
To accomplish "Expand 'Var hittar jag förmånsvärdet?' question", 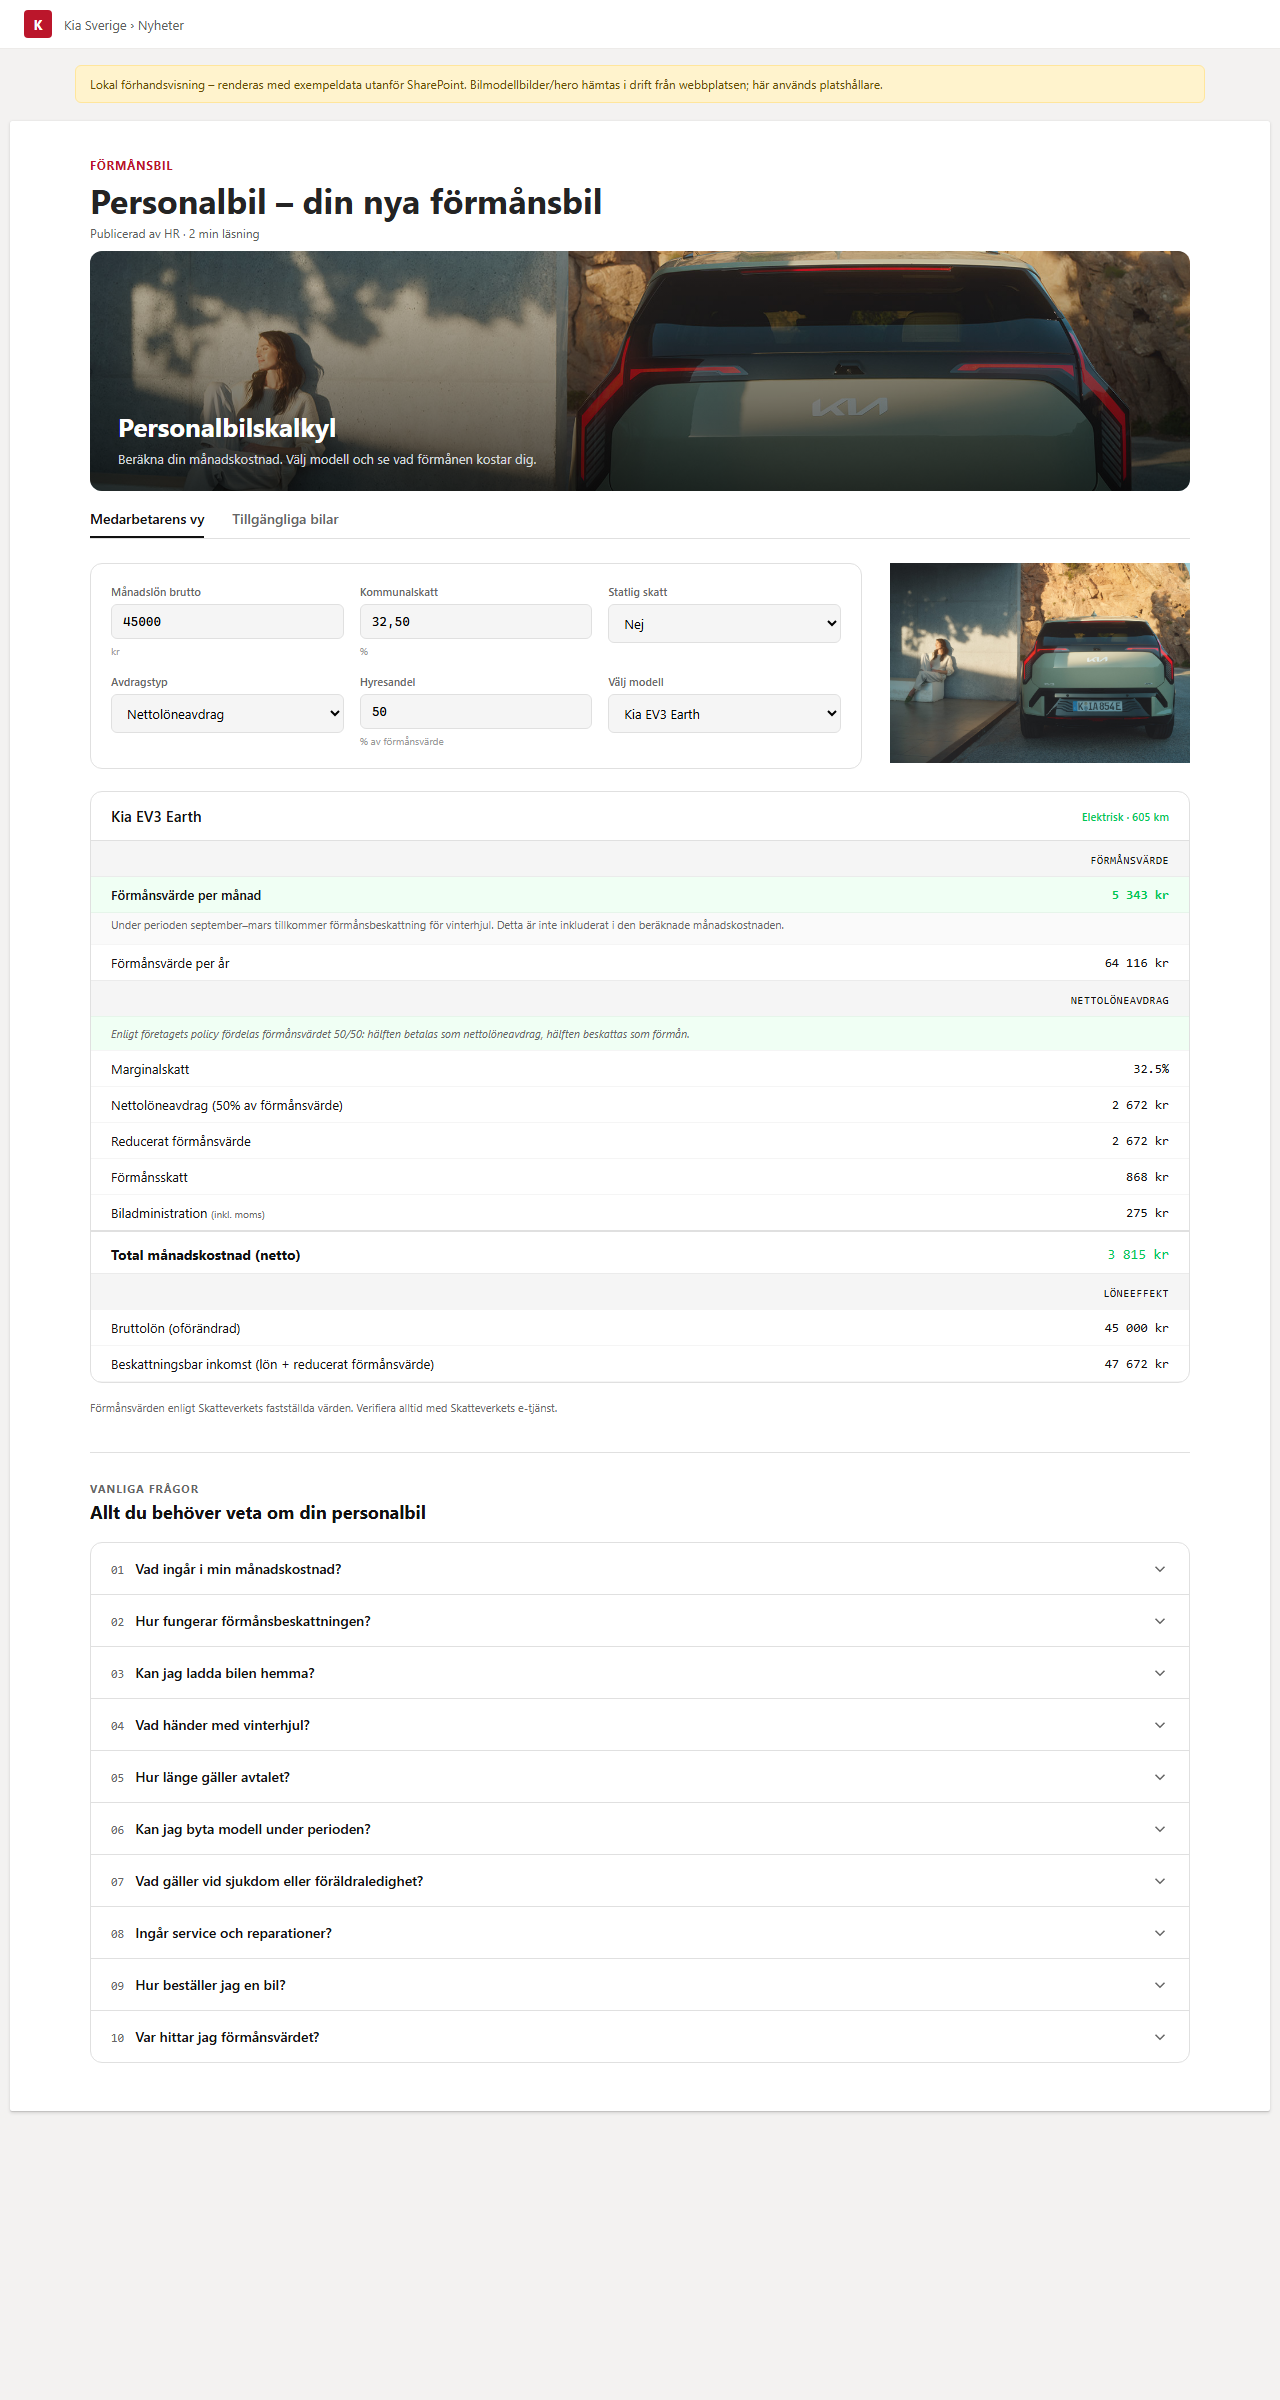I will tap(640, 2037).
